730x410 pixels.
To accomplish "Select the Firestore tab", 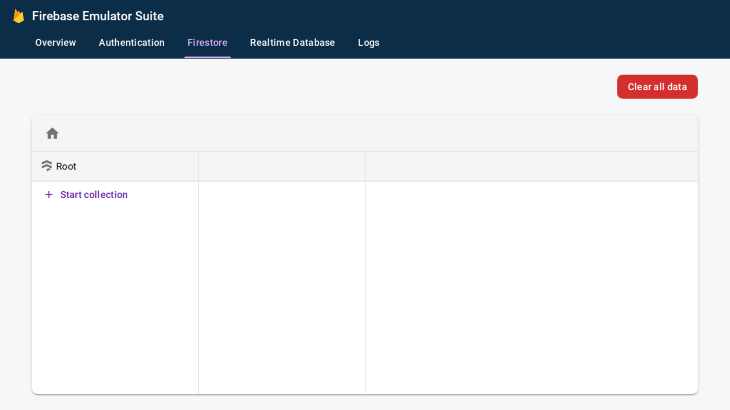I will (x=207, y=43).
